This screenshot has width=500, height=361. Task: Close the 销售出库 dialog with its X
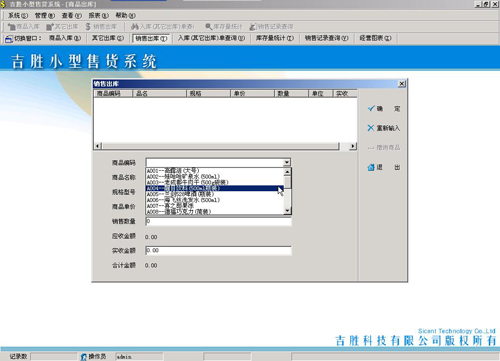tap(402, 84)
